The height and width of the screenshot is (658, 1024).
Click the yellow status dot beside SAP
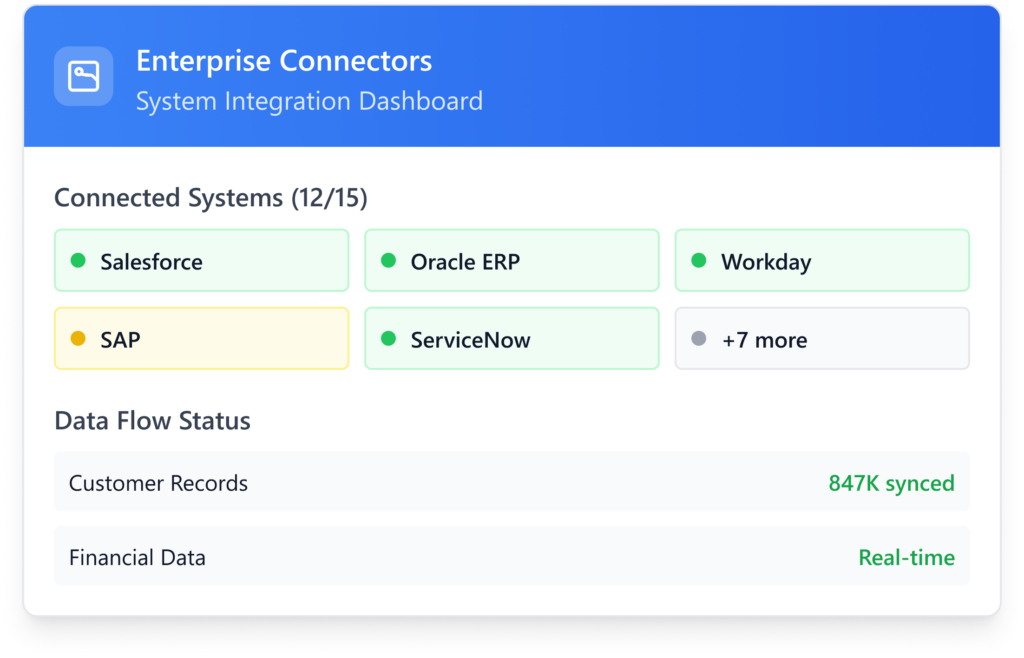[78, 338]
